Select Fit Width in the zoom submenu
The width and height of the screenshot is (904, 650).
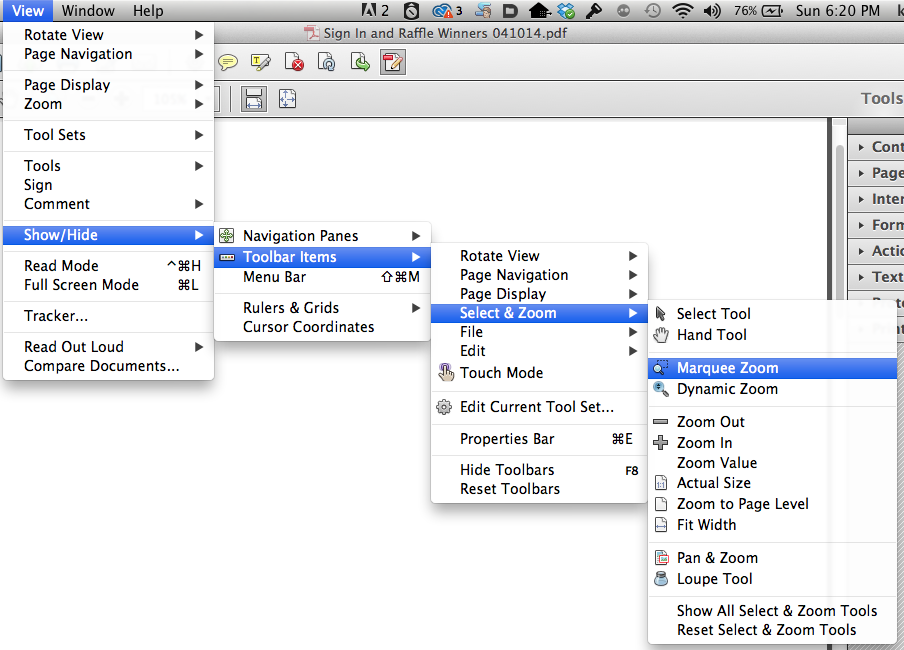click(773, 525)
